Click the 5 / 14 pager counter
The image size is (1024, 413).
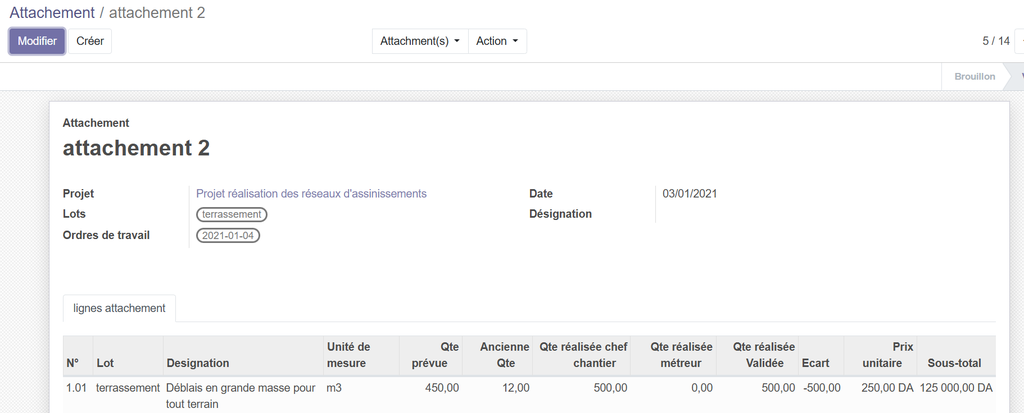(995, 41)
